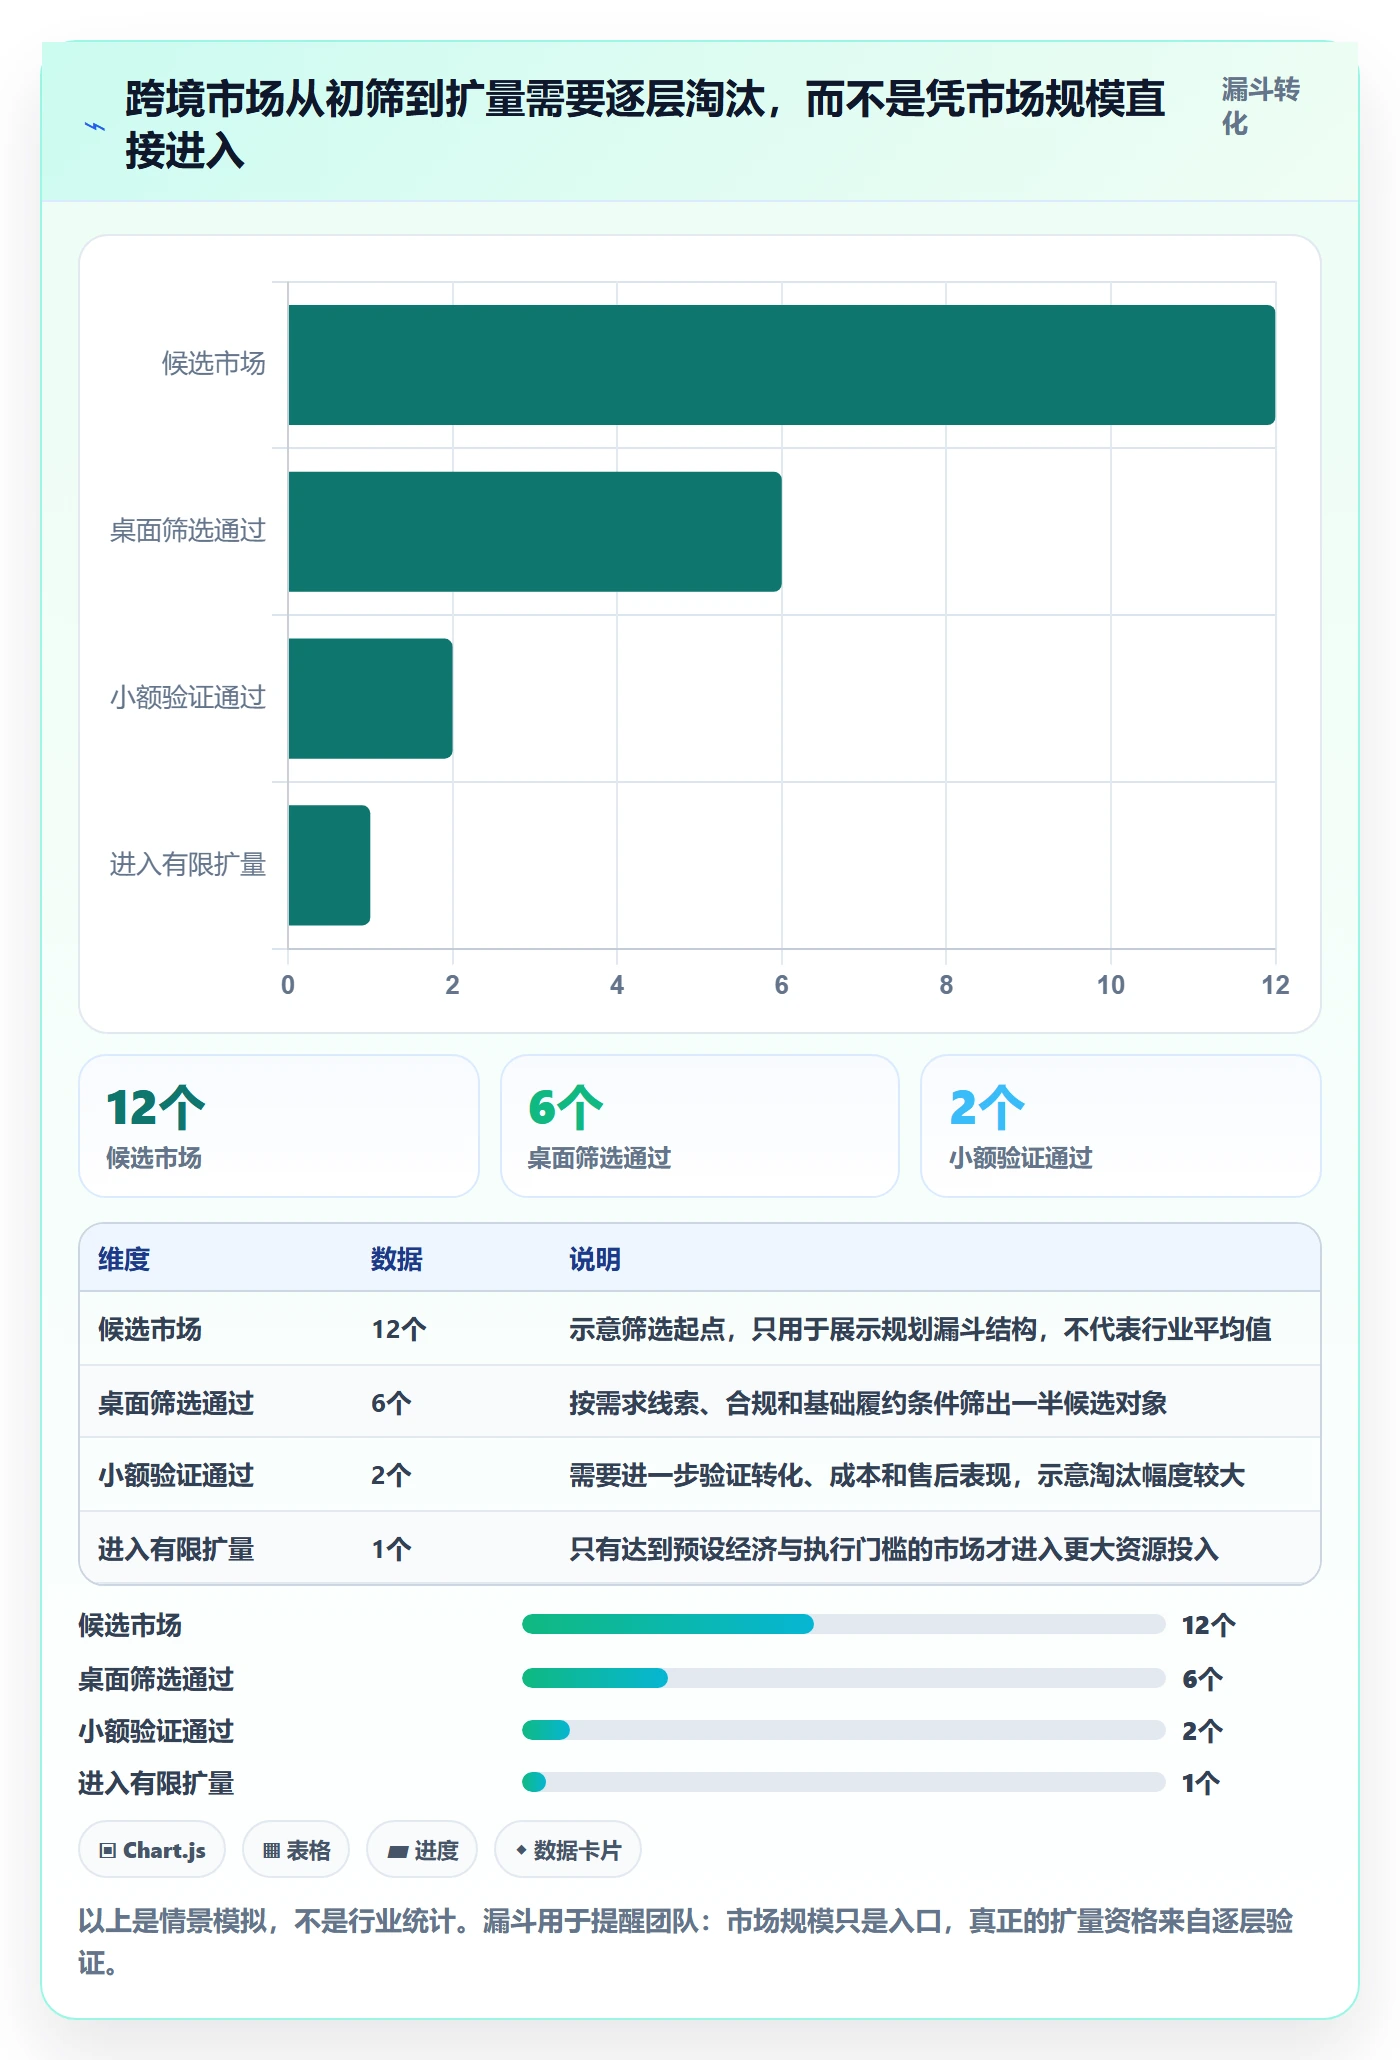Screen dimensions: 1400x2060
Task: Select the 进入有限扩量 chart bar
Action: click(x=329, y=865)
